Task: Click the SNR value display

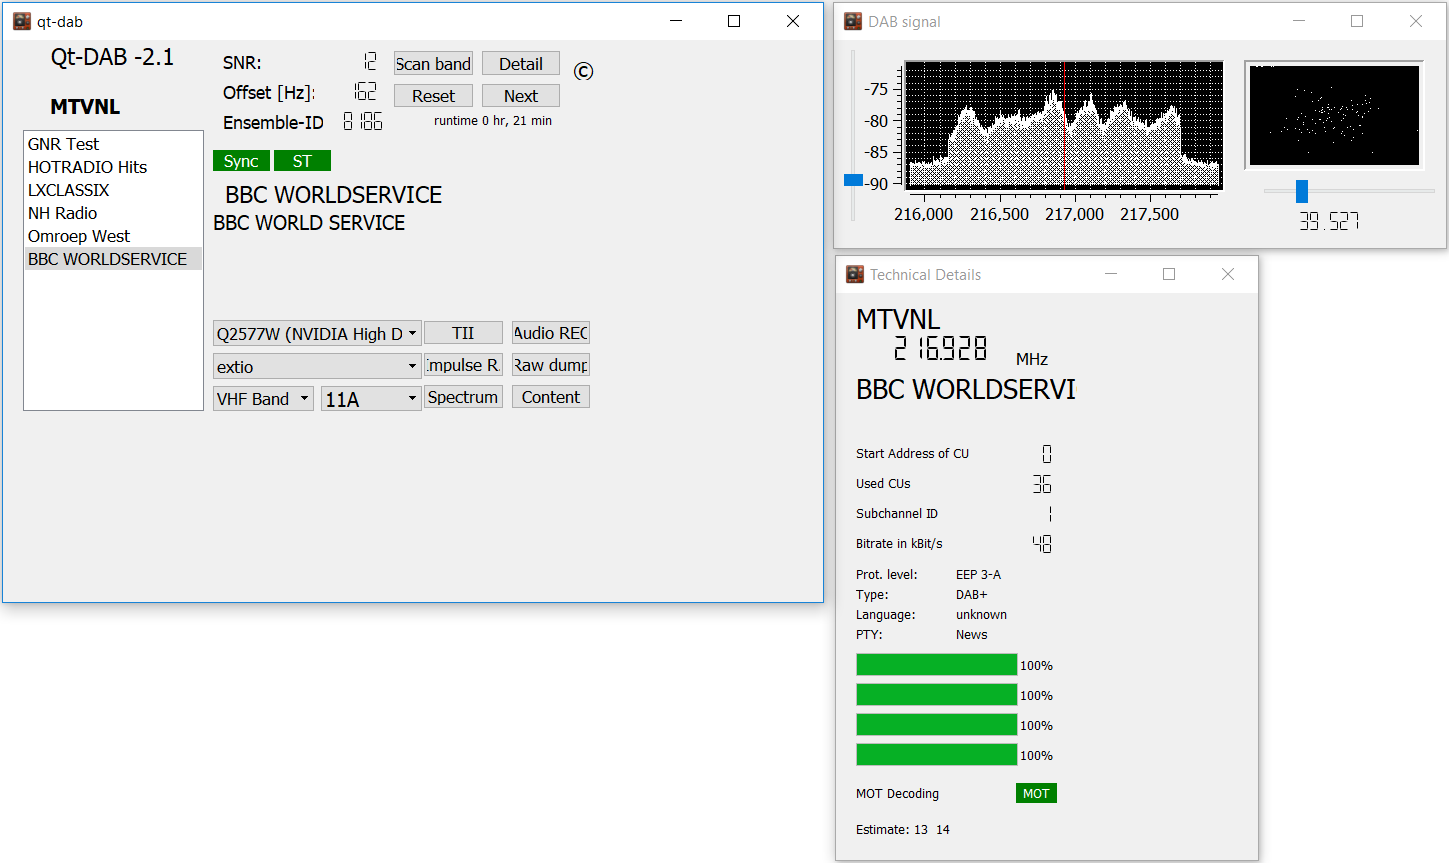Action: click(369, 62)
